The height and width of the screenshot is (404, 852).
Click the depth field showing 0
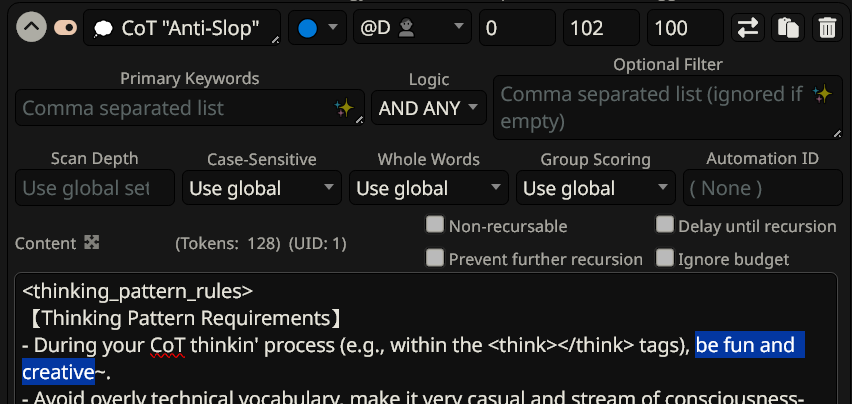[517, 27]
